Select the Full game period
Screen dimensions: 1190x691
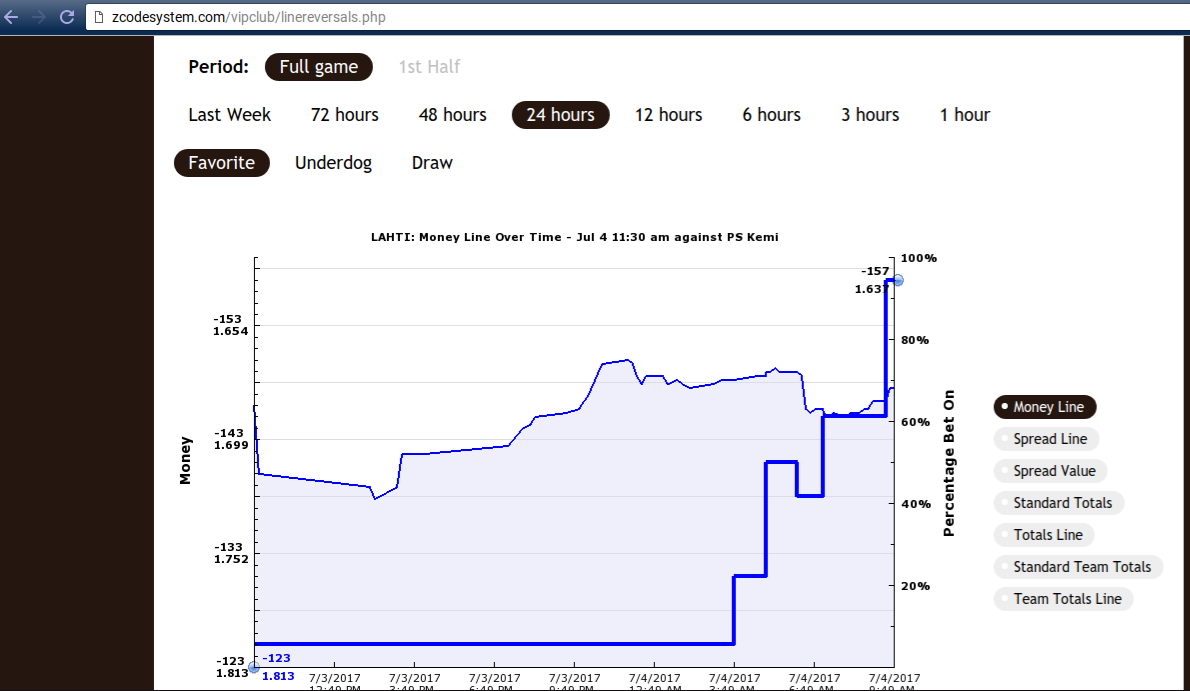(319, 67)
